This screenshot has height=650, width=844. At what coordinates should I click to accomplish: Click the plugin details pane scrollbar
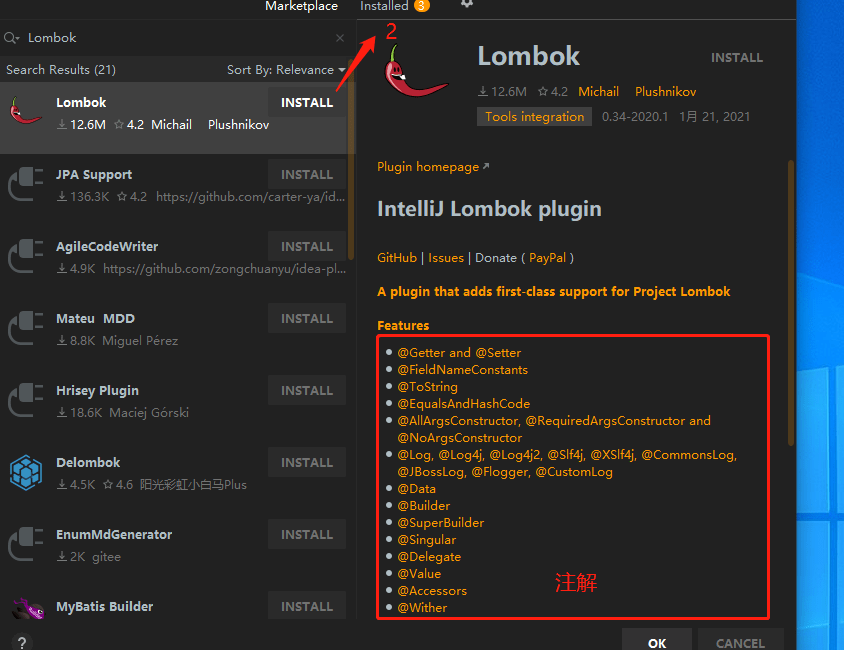pyautogui.click(x=791, y=302)
